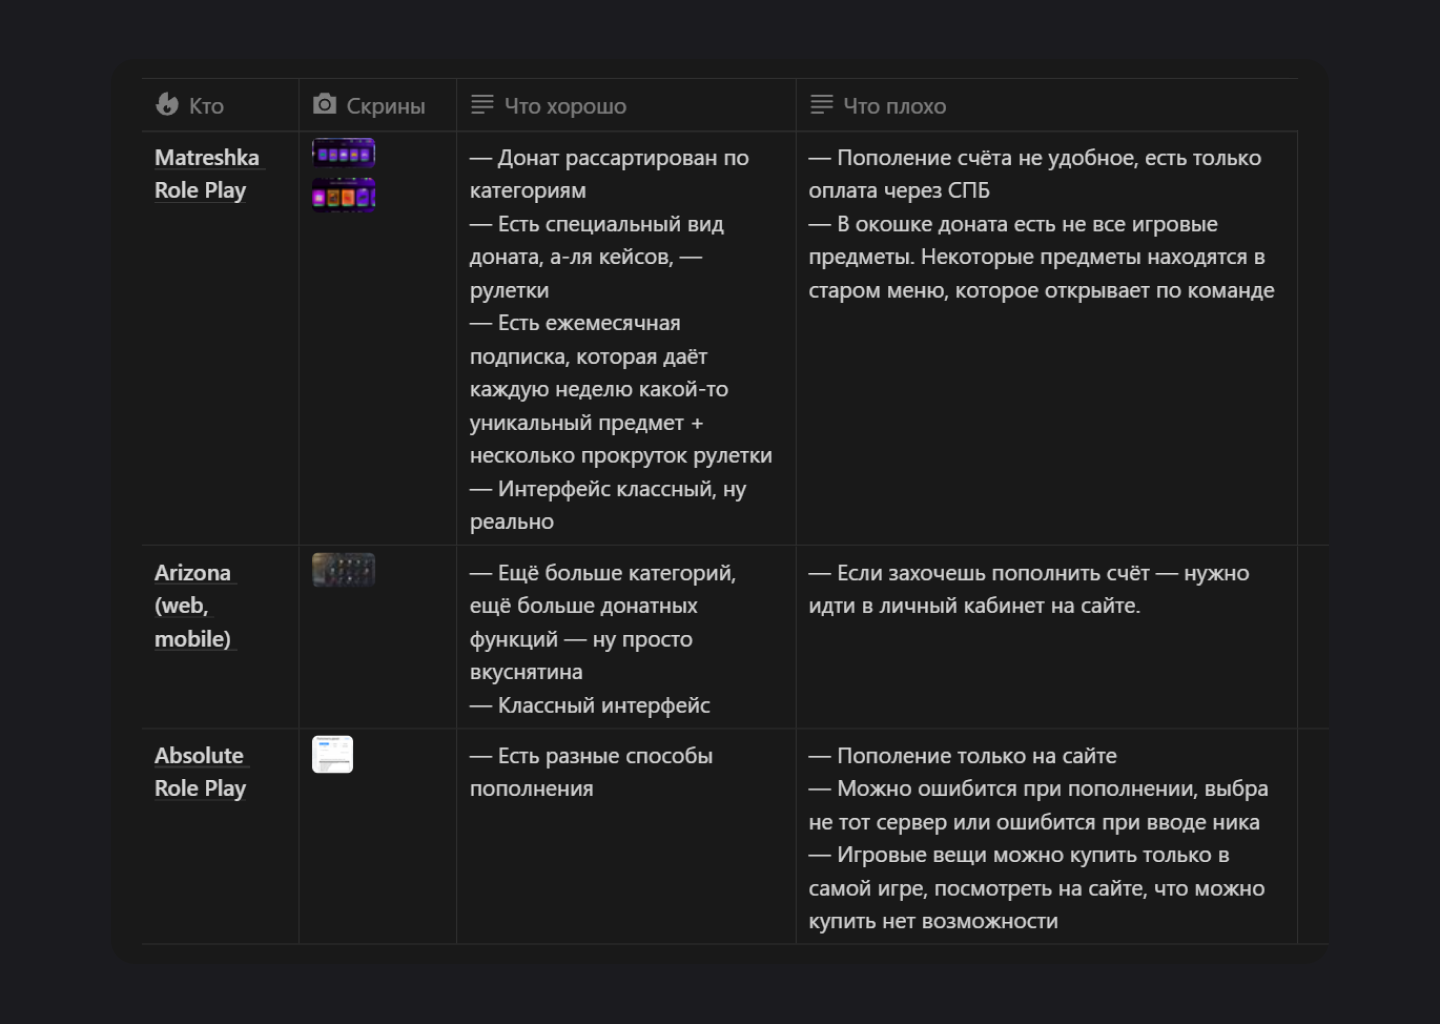The image size is (1440, 1024).
Task: Open the bottom Matreshka screenshot thumbnail
Action: [343, 196]
